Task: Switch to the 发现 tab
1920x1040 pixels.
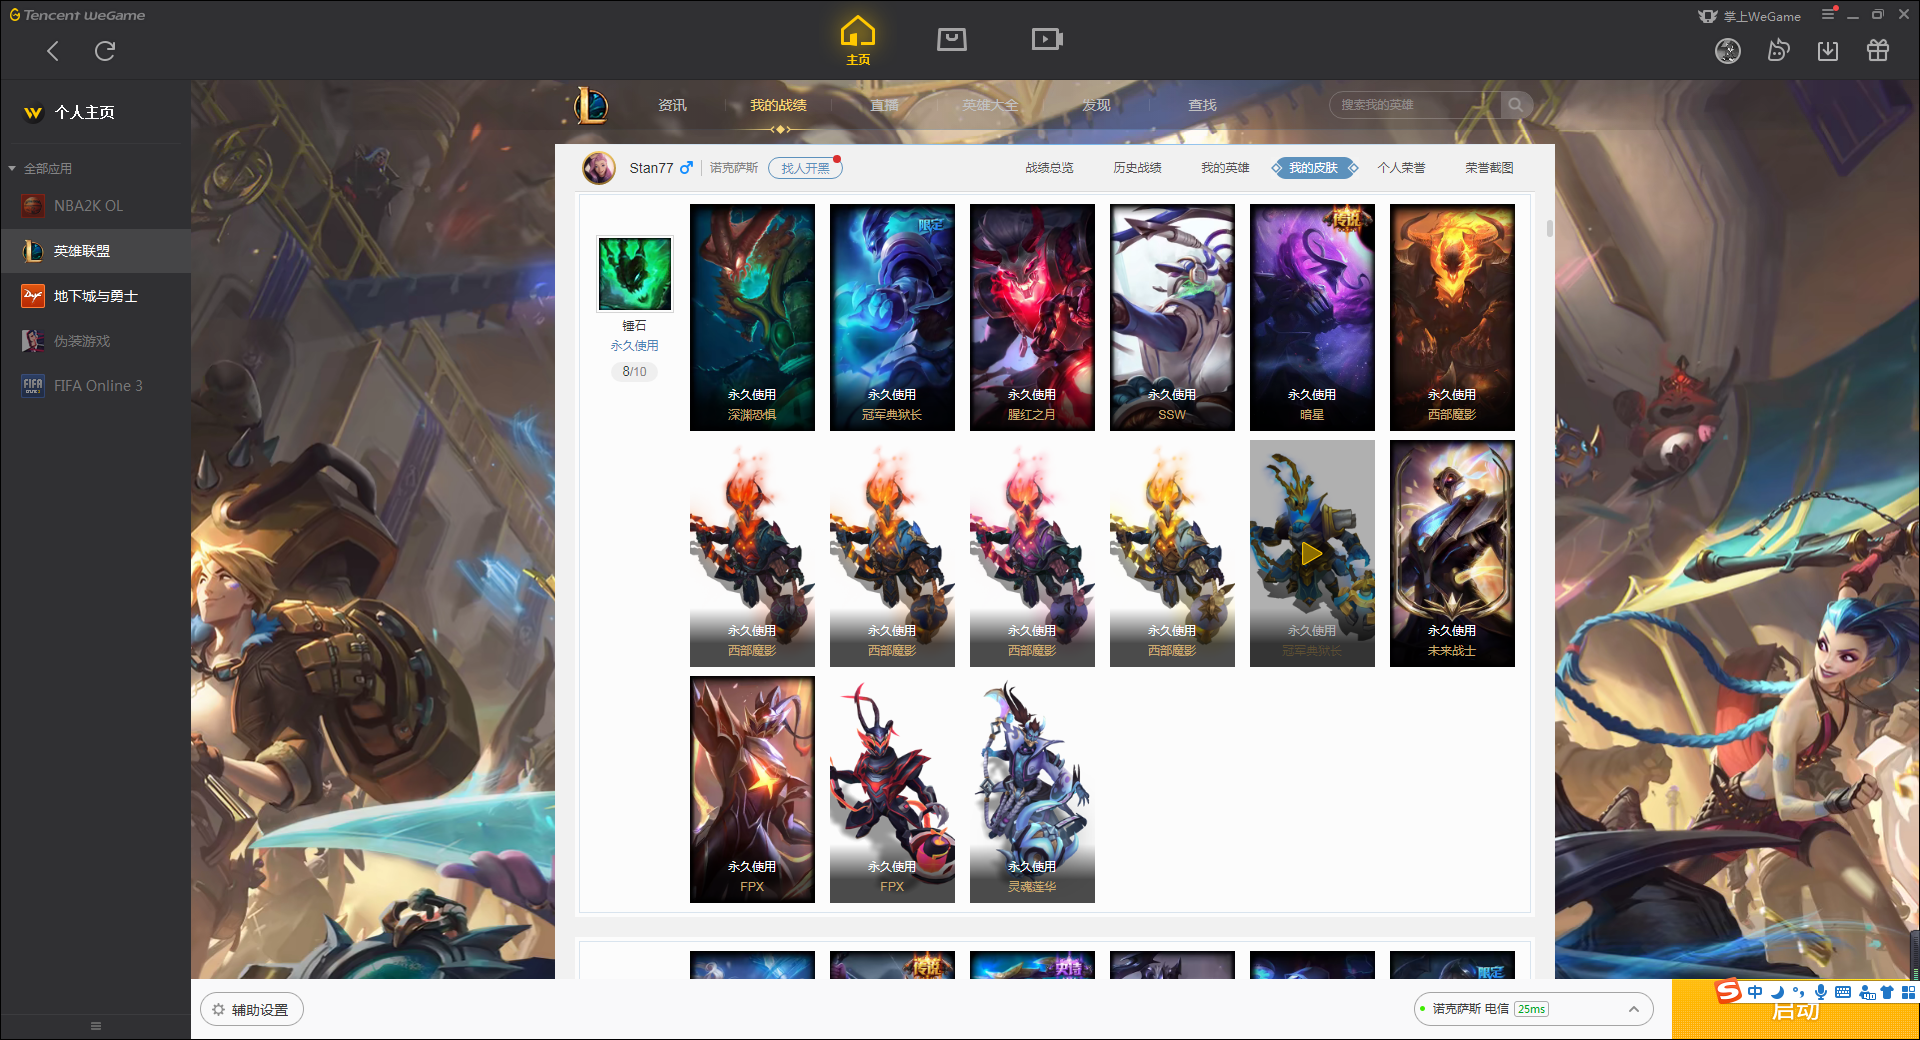Action: pos(1096,105)
